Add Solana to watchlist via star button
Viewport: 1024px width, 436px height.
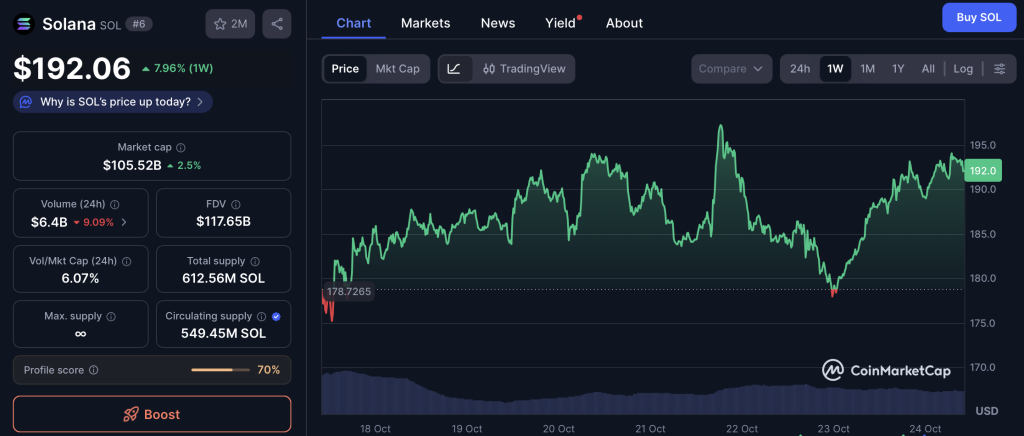(x=230, y=24)
